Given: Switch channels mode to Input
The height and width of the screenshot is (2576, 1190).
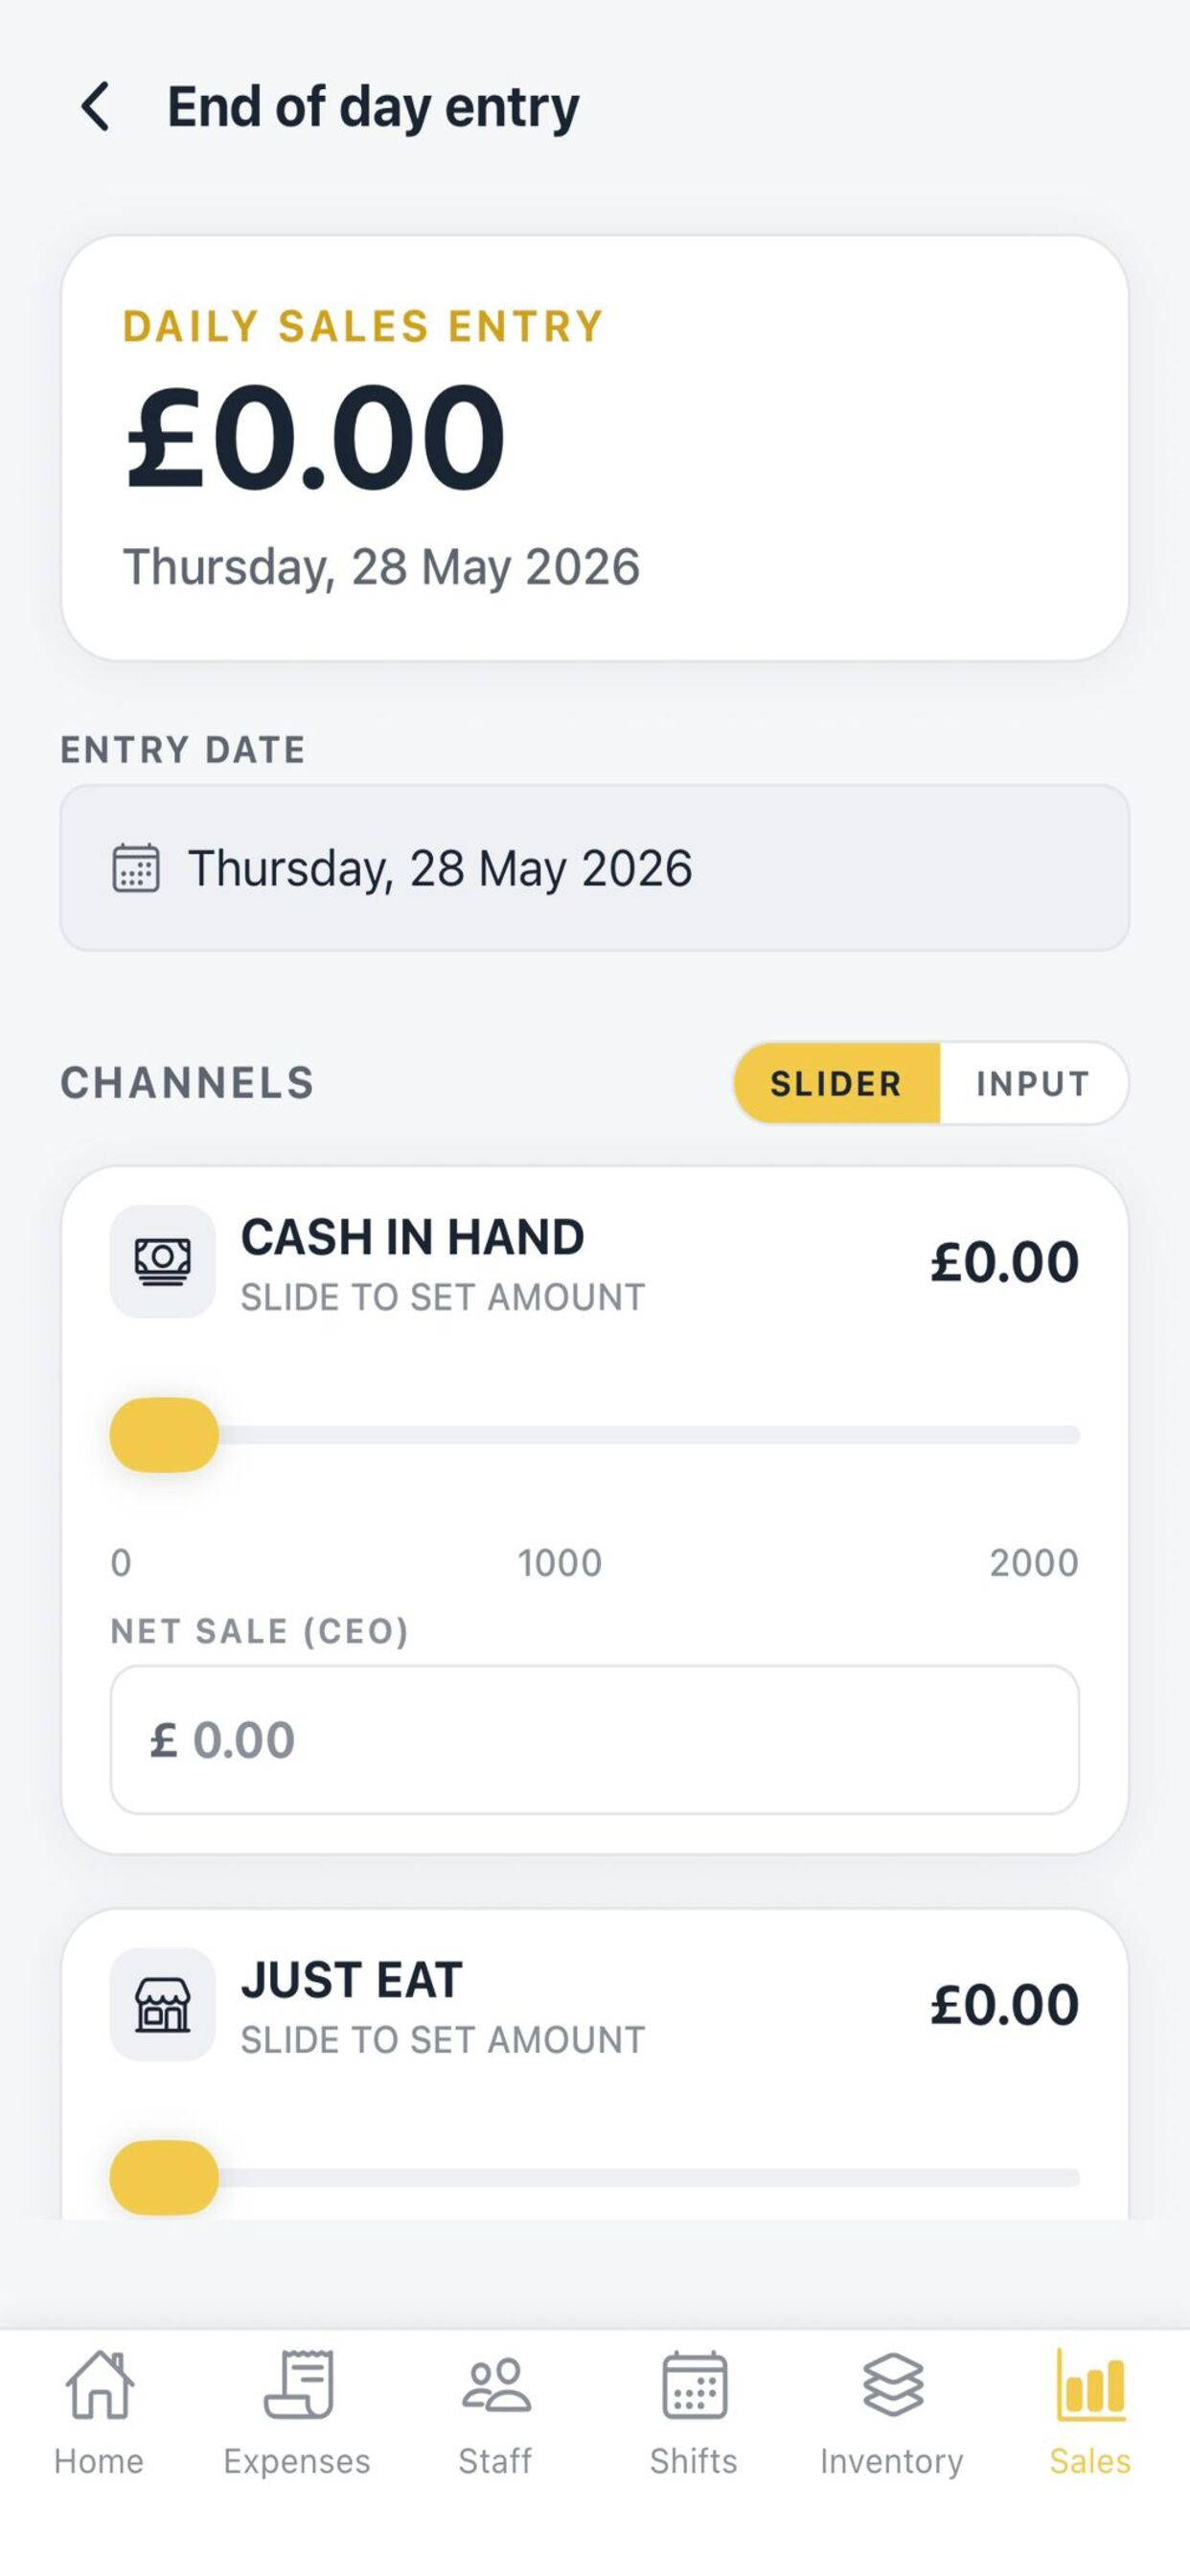Looking at the screenshot, I should 1033,1083.
